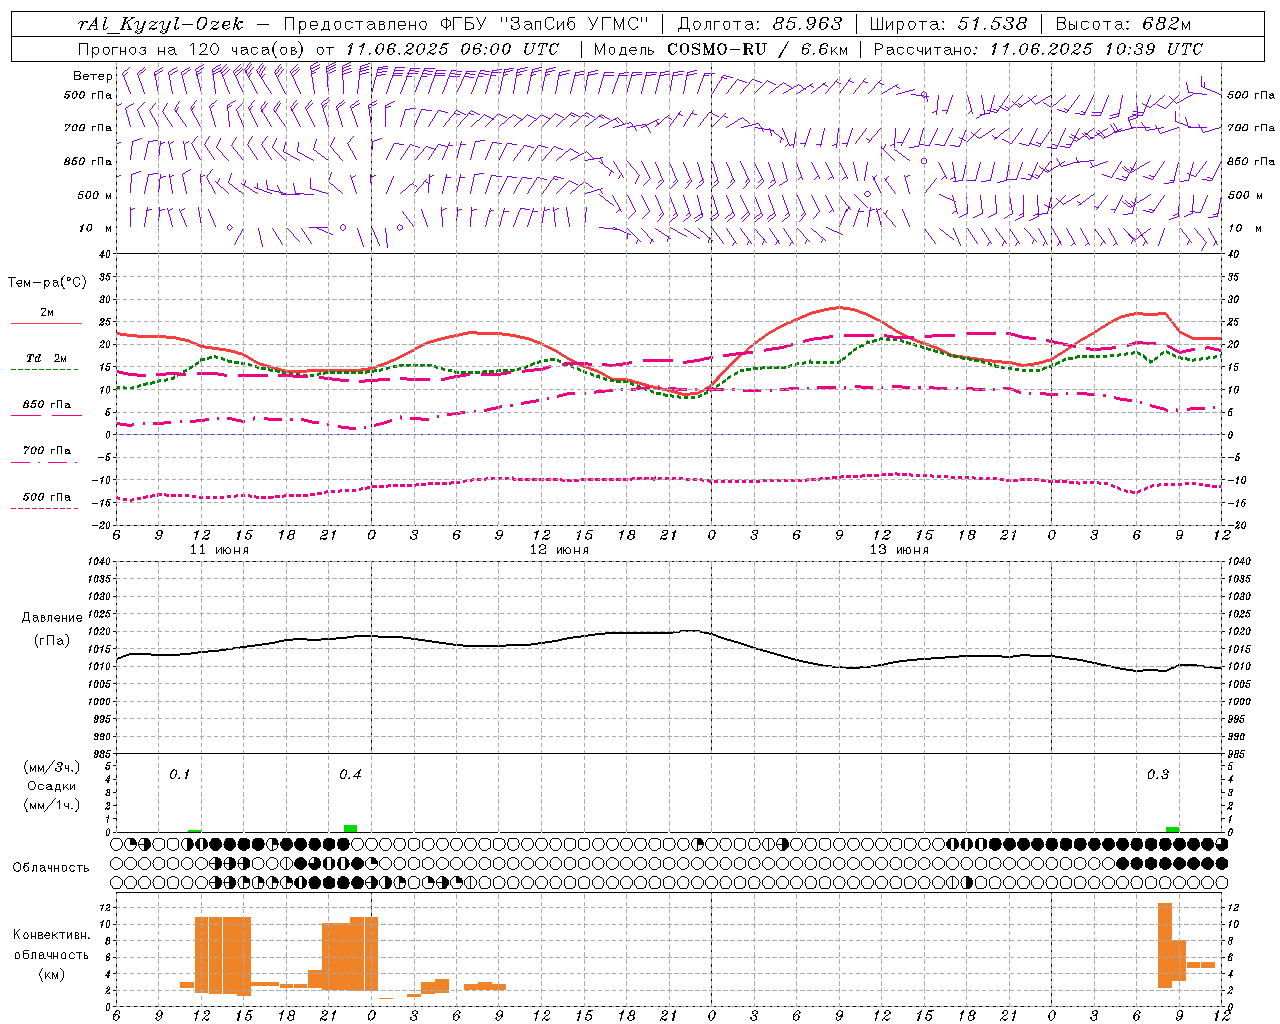This screenshot has height=1024, width=1280.
Task: Click the station name rAl_Kyzyl-Ozek
Action: (x=160, y=24)
